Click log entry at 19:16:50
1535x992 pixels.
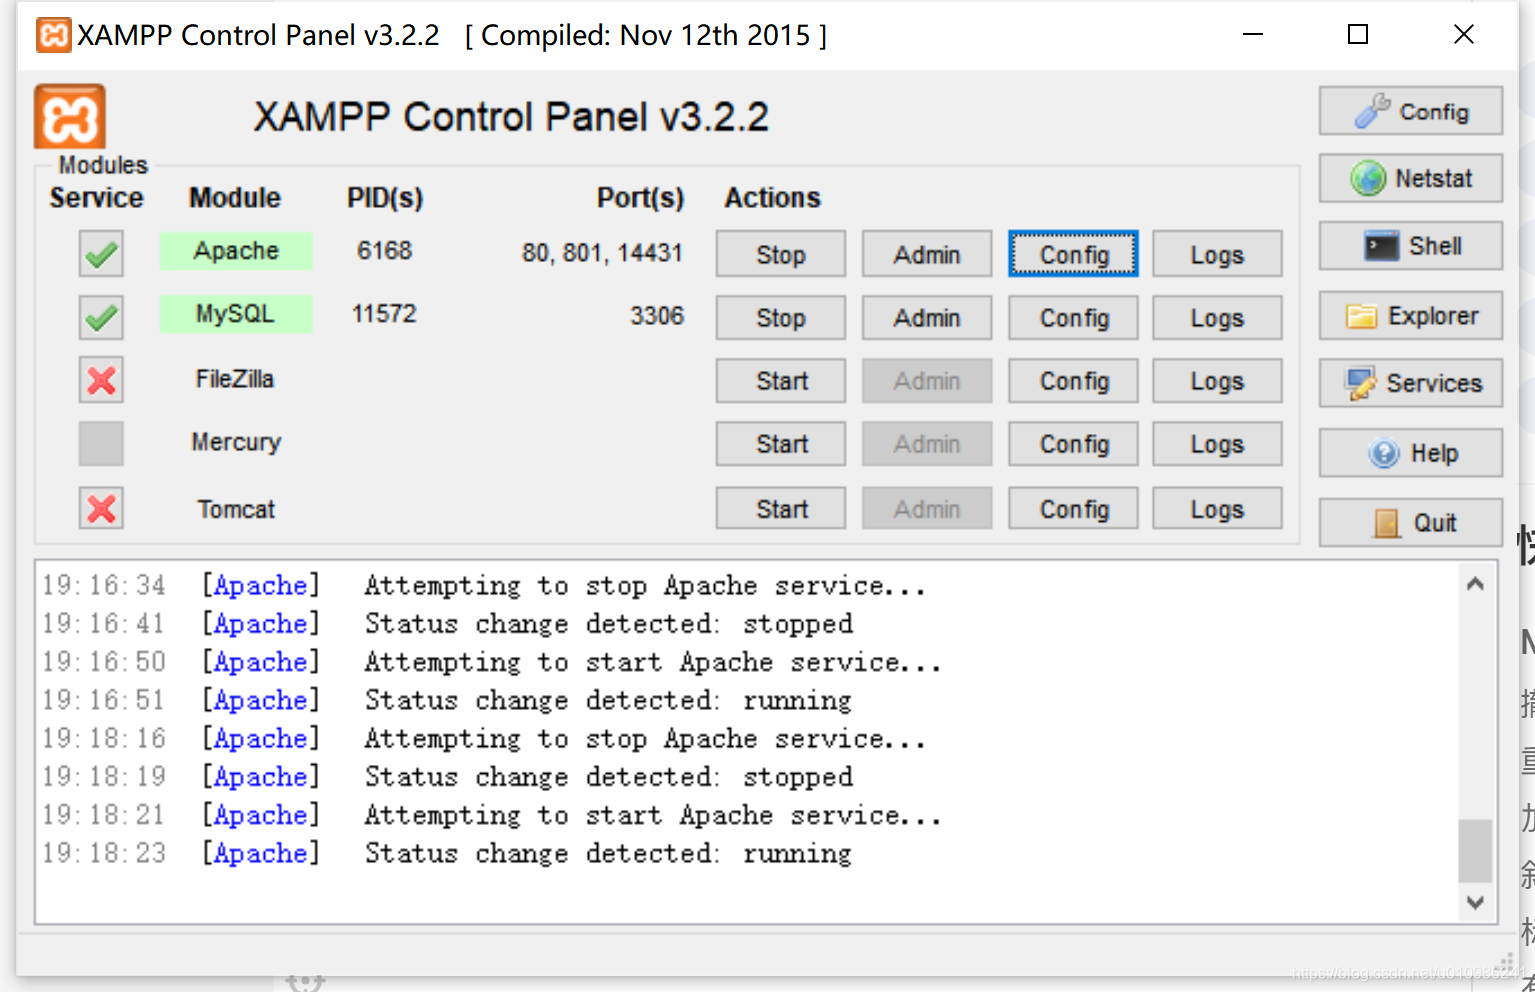tap(492, 661)
